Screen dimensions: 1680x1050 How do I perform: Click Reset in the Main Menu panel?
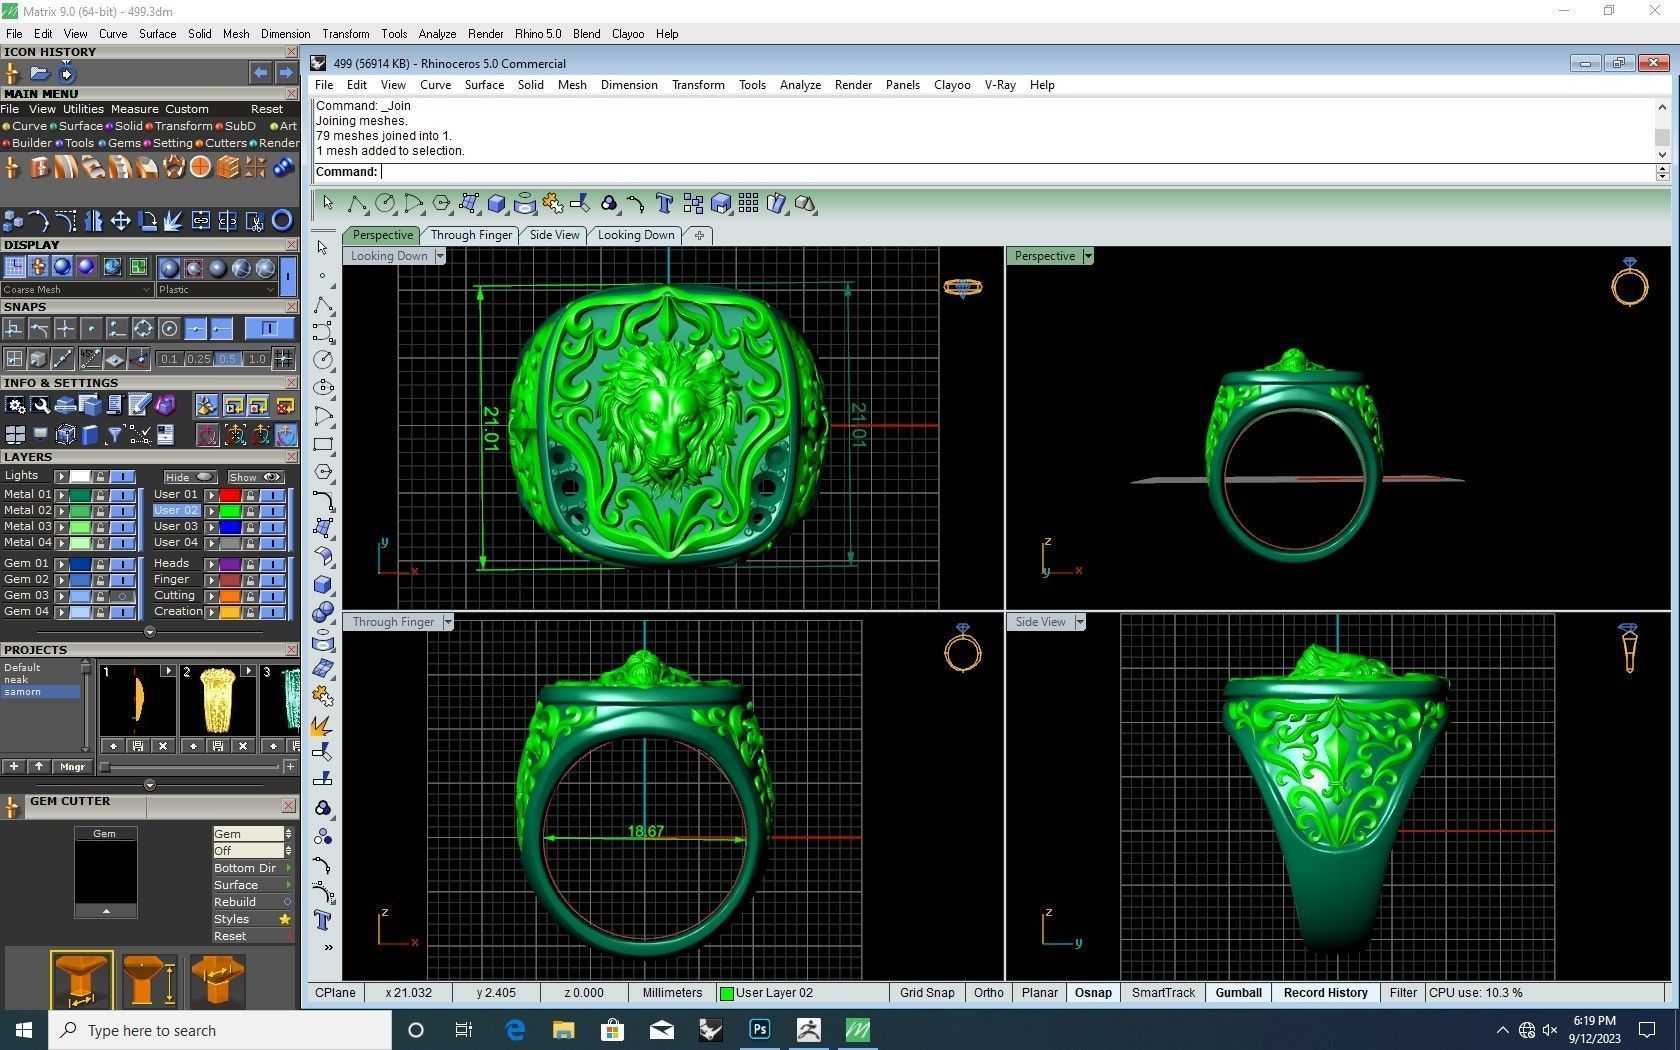267,109
